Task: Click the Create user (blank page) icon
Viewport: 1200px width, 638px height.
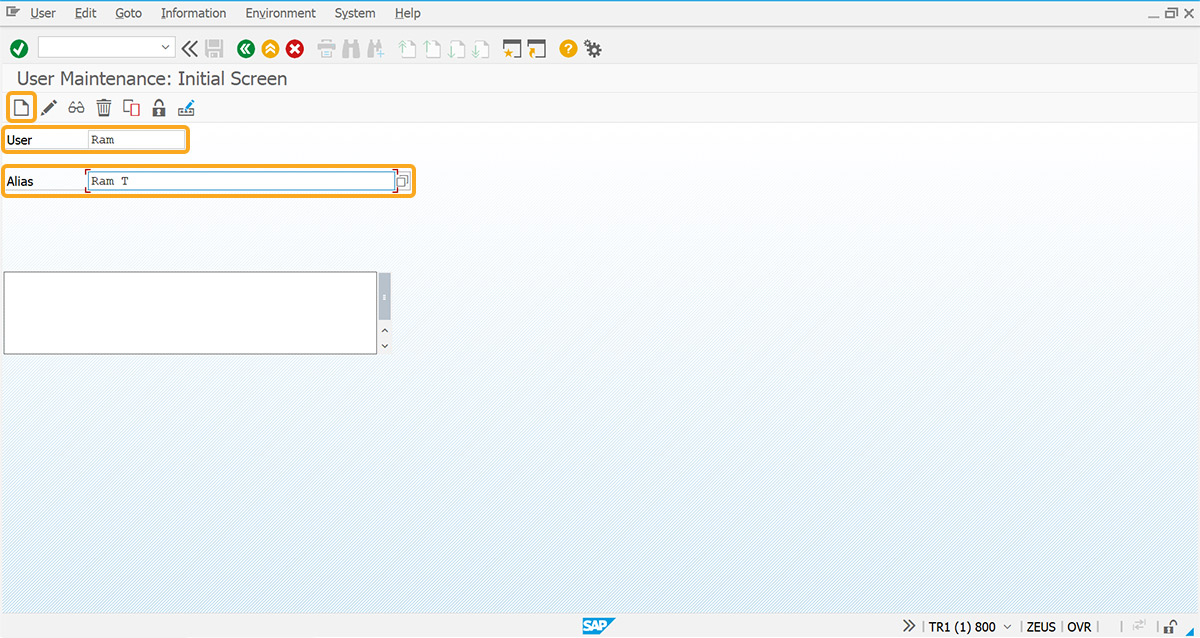Action: [x=21, y=107]
